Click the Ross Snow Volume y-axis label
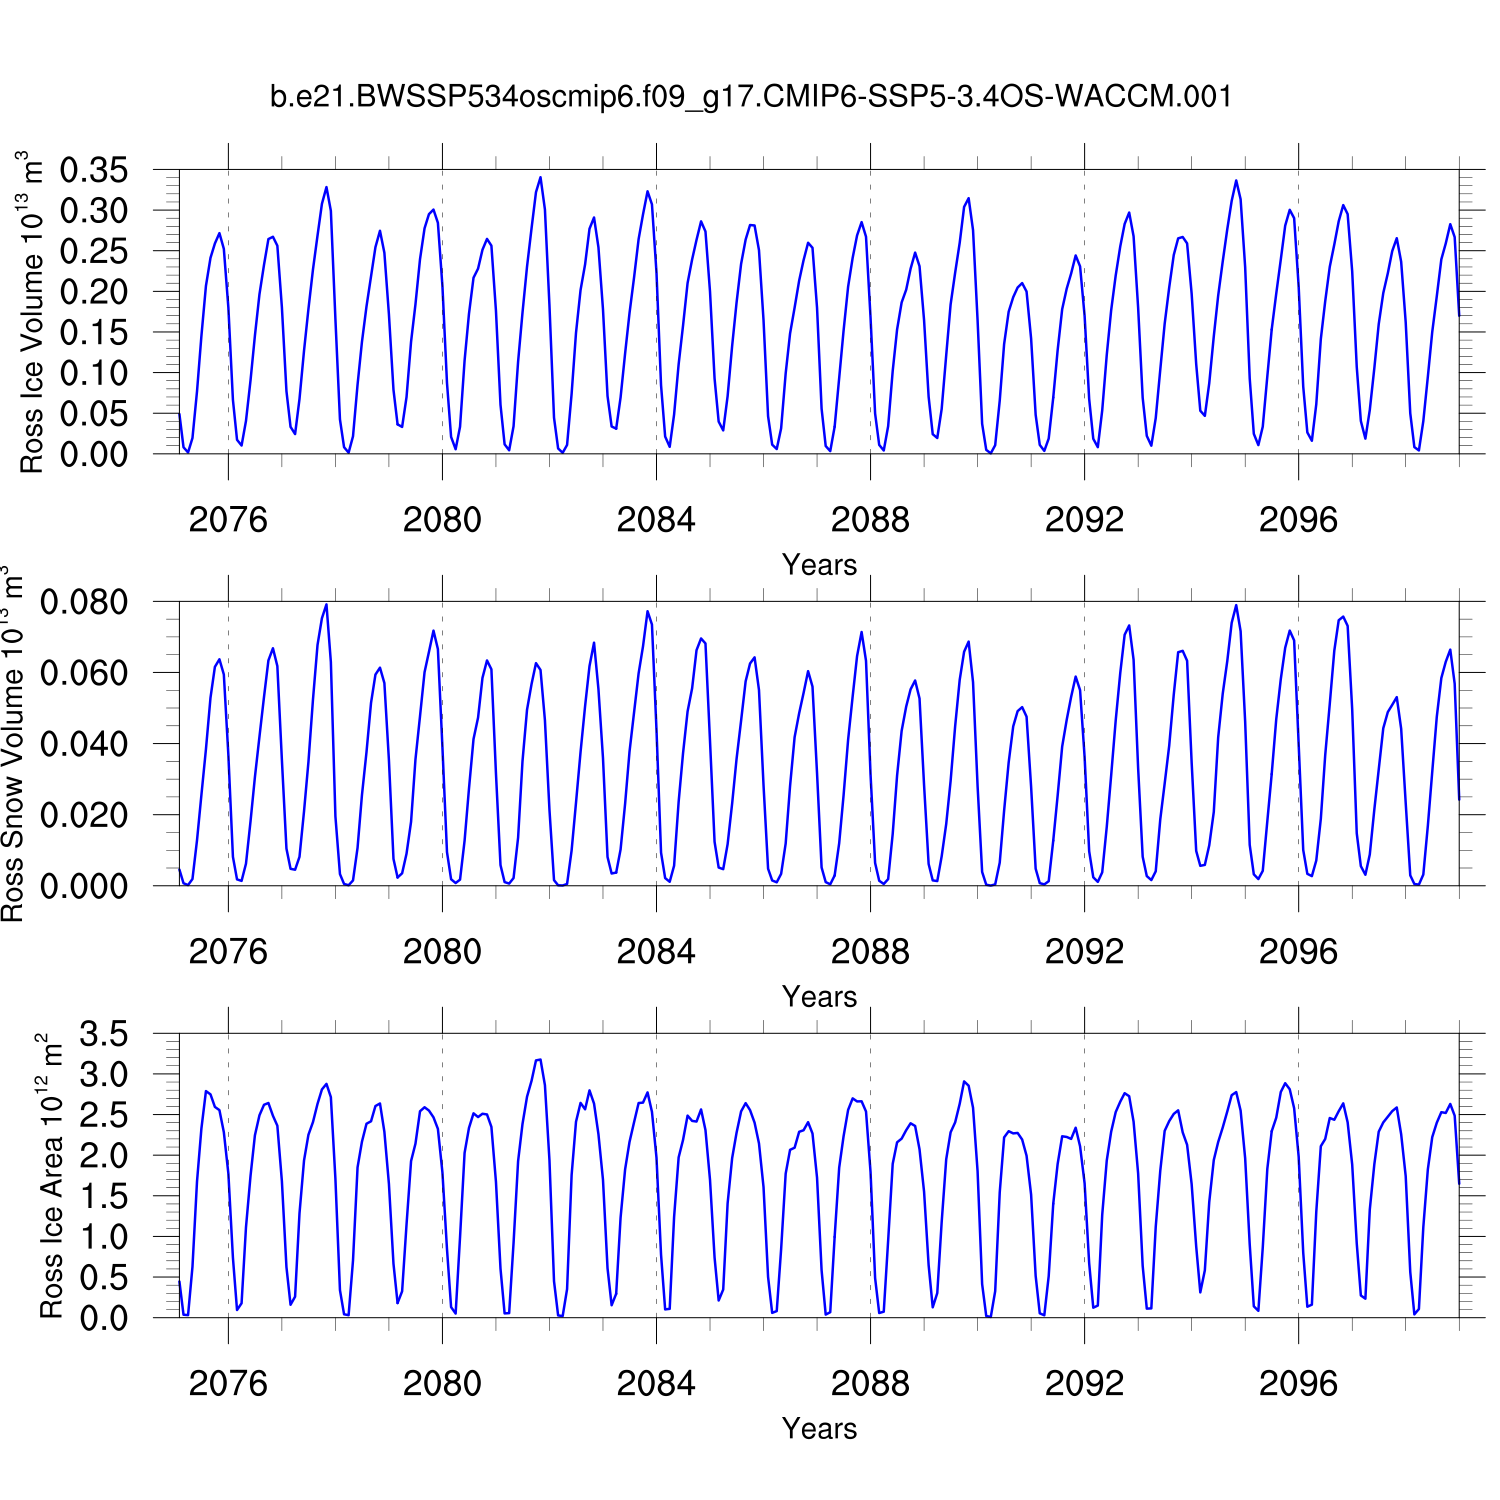1500x1500 pixels. (x=12, y=745)
